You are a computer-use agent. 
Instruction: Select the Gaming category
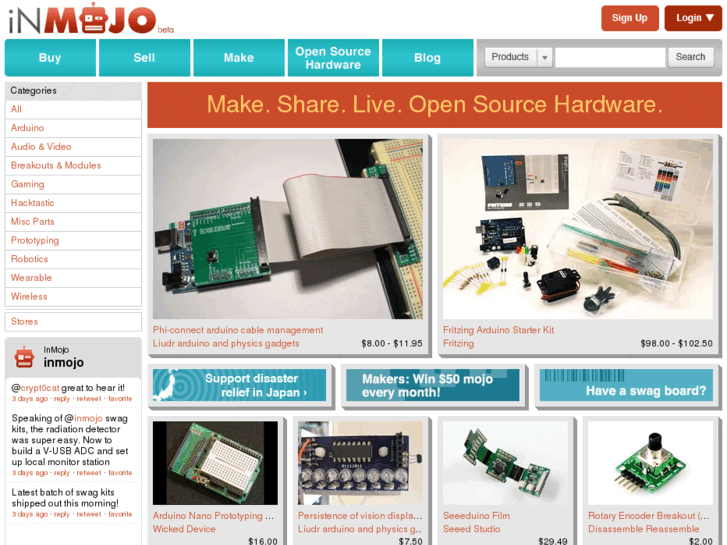73,184
